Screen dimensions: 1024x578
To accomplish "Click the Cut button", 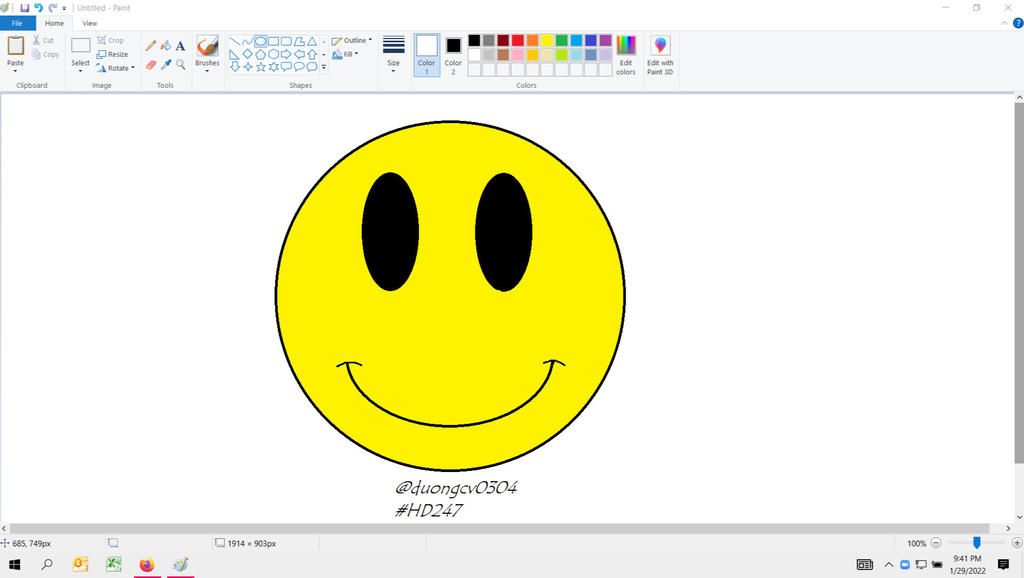I will point(43,40).
